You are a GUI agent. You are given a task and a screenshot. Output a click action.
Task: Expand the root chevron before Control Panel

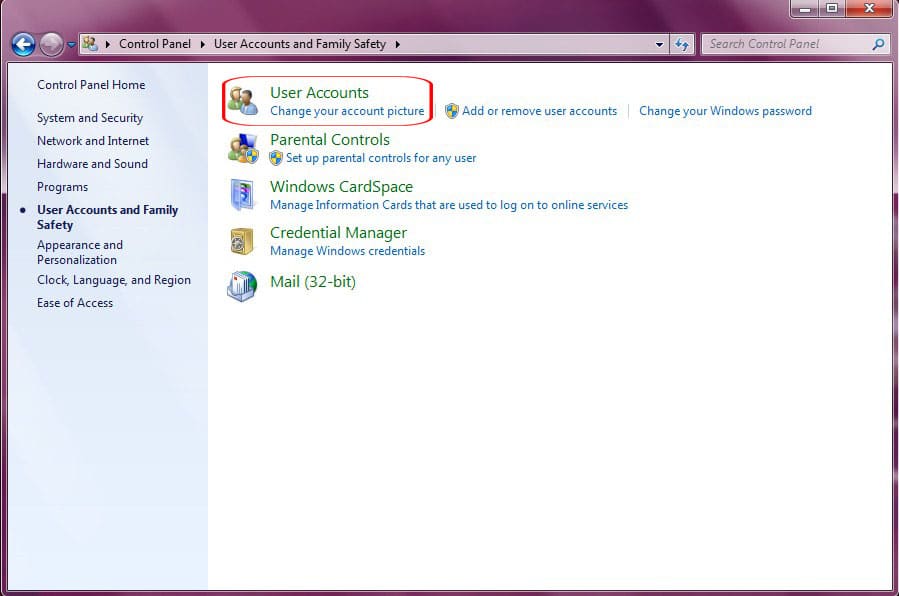coord(108,44)
